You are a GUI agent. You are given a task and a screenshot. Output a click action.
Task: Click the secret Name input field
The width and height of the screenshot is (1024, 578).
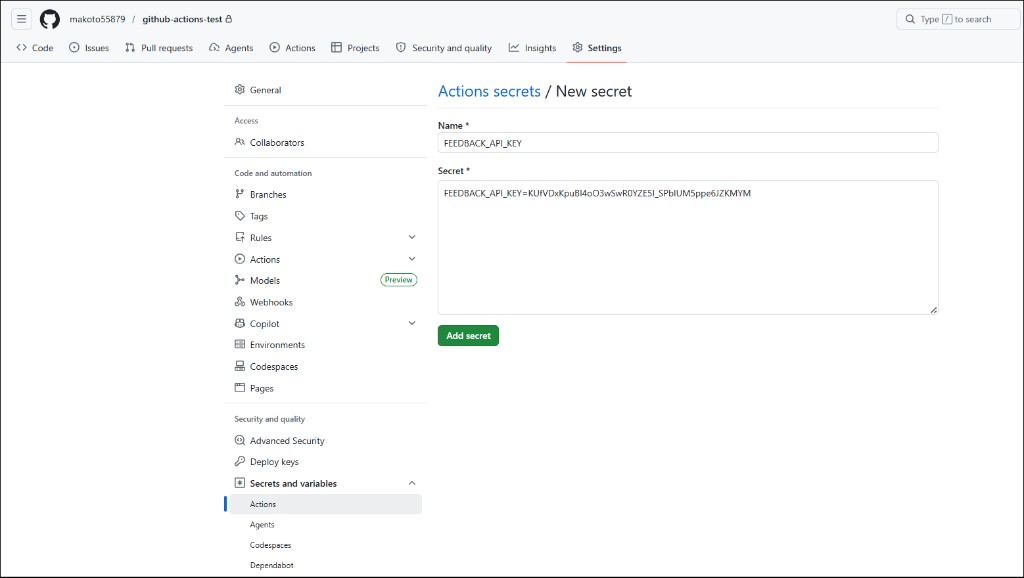click(x=688, y=143)
